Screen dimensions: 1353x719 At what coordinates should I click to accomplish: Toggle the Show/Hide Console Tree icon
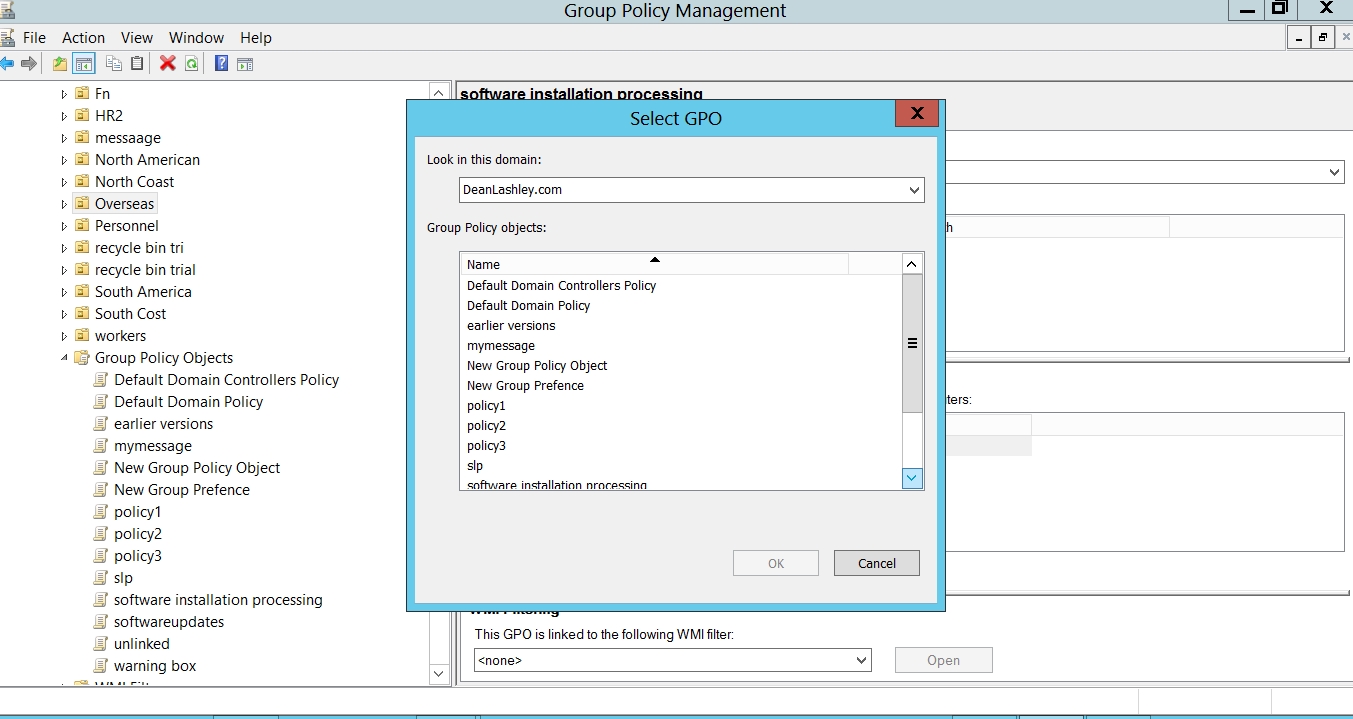click(84, 64)
